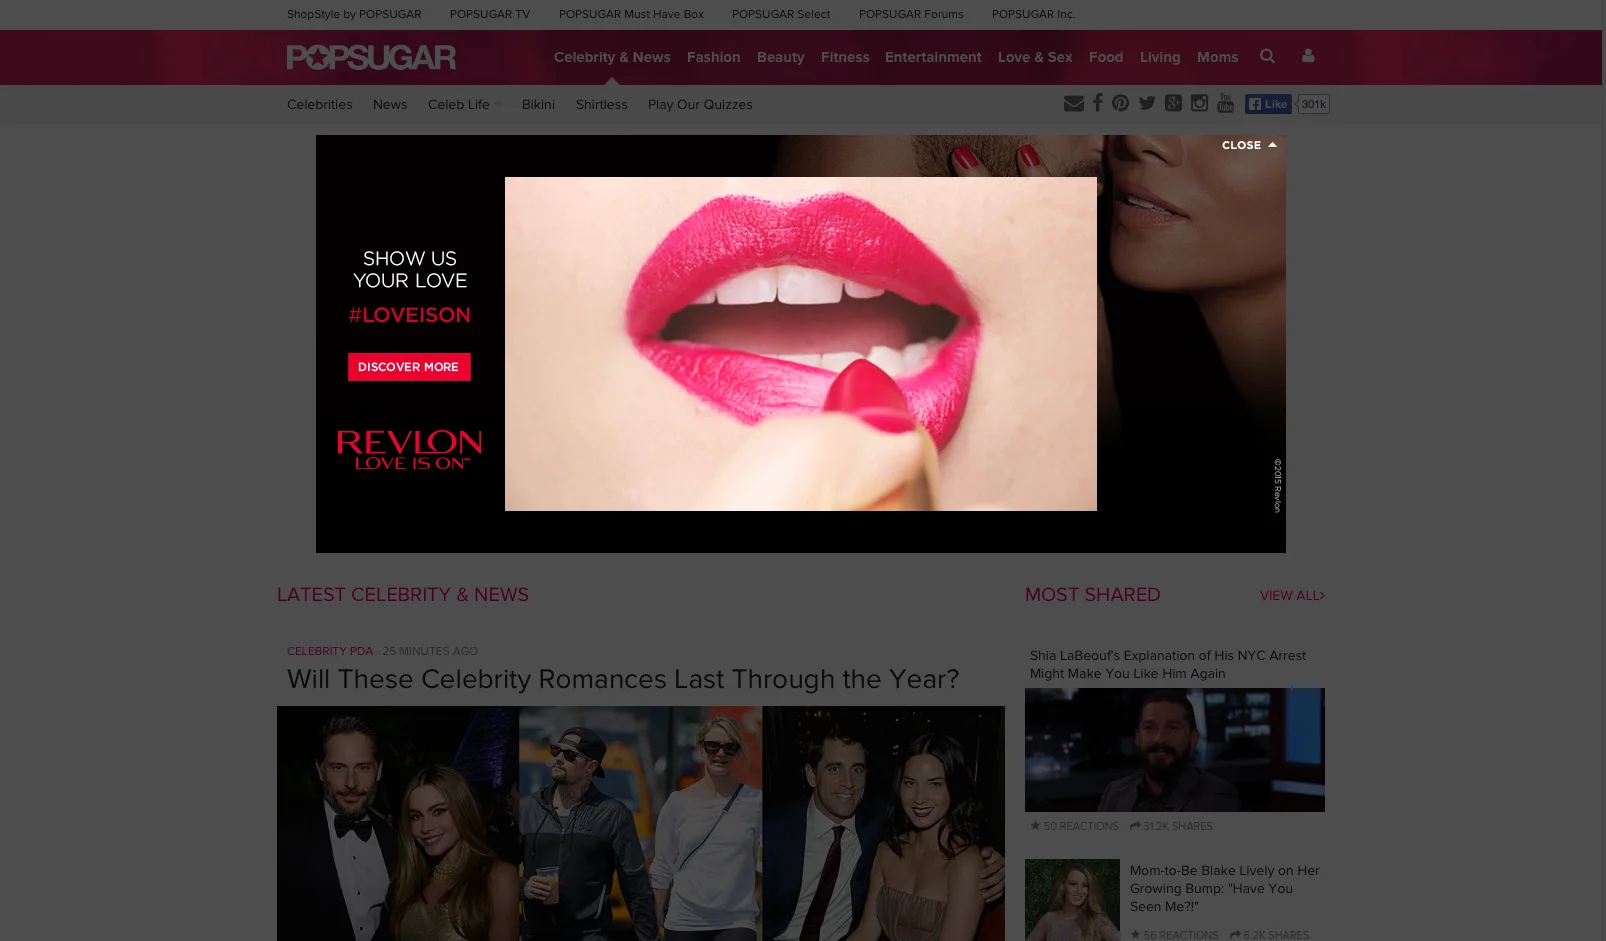
Task: Open the Fashion menu
Action: click(713, 57)
